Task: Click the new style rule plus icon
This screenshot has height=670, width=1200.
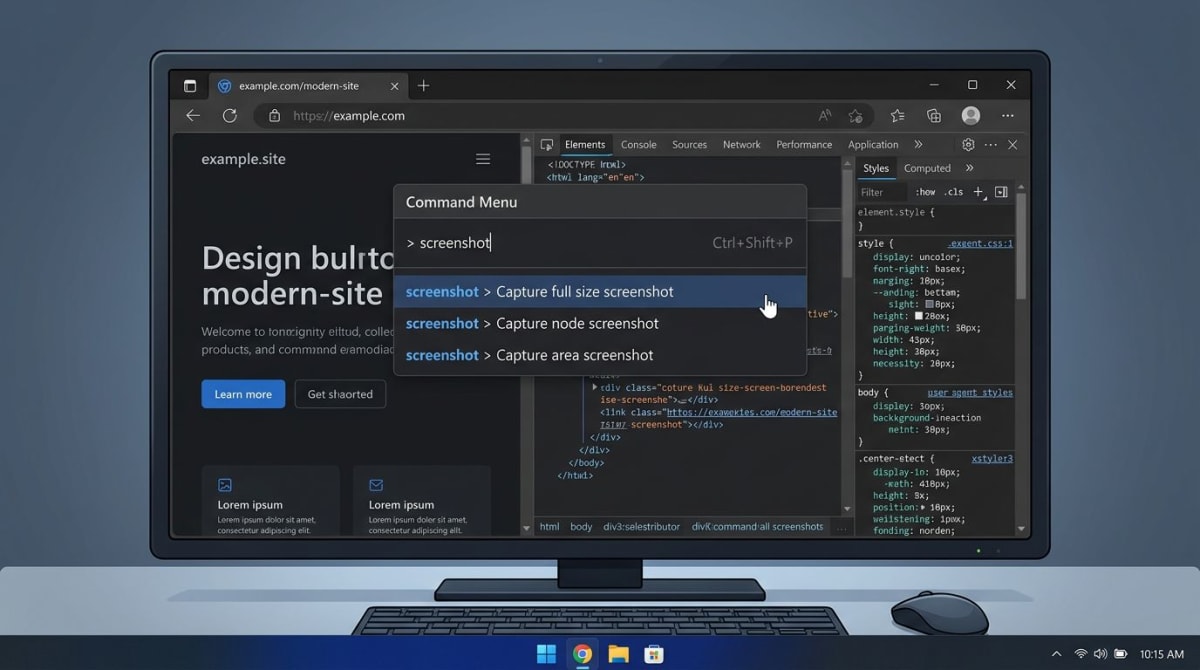Action: coord(979,192)
